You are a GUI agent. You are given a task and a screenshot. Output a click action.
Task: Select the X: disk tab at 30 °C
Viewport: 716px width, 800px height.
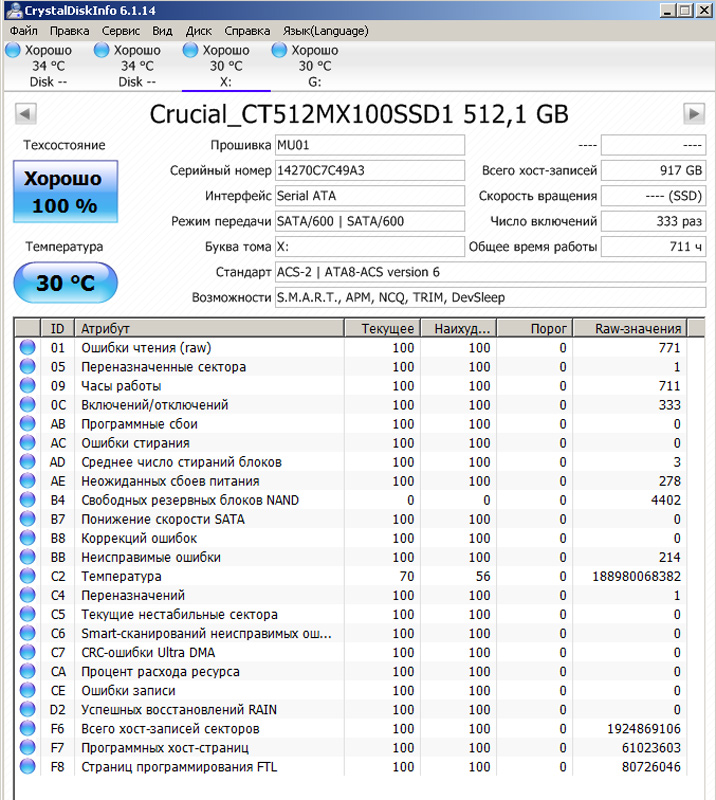[x=226, y=66]
